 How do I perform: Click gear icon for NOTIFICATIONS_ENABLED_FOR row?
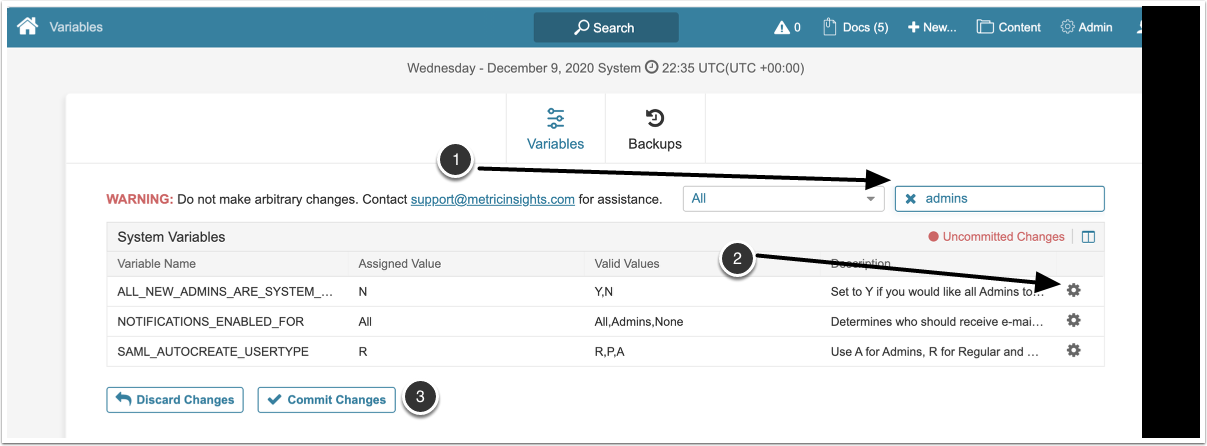click(1074, 321)
